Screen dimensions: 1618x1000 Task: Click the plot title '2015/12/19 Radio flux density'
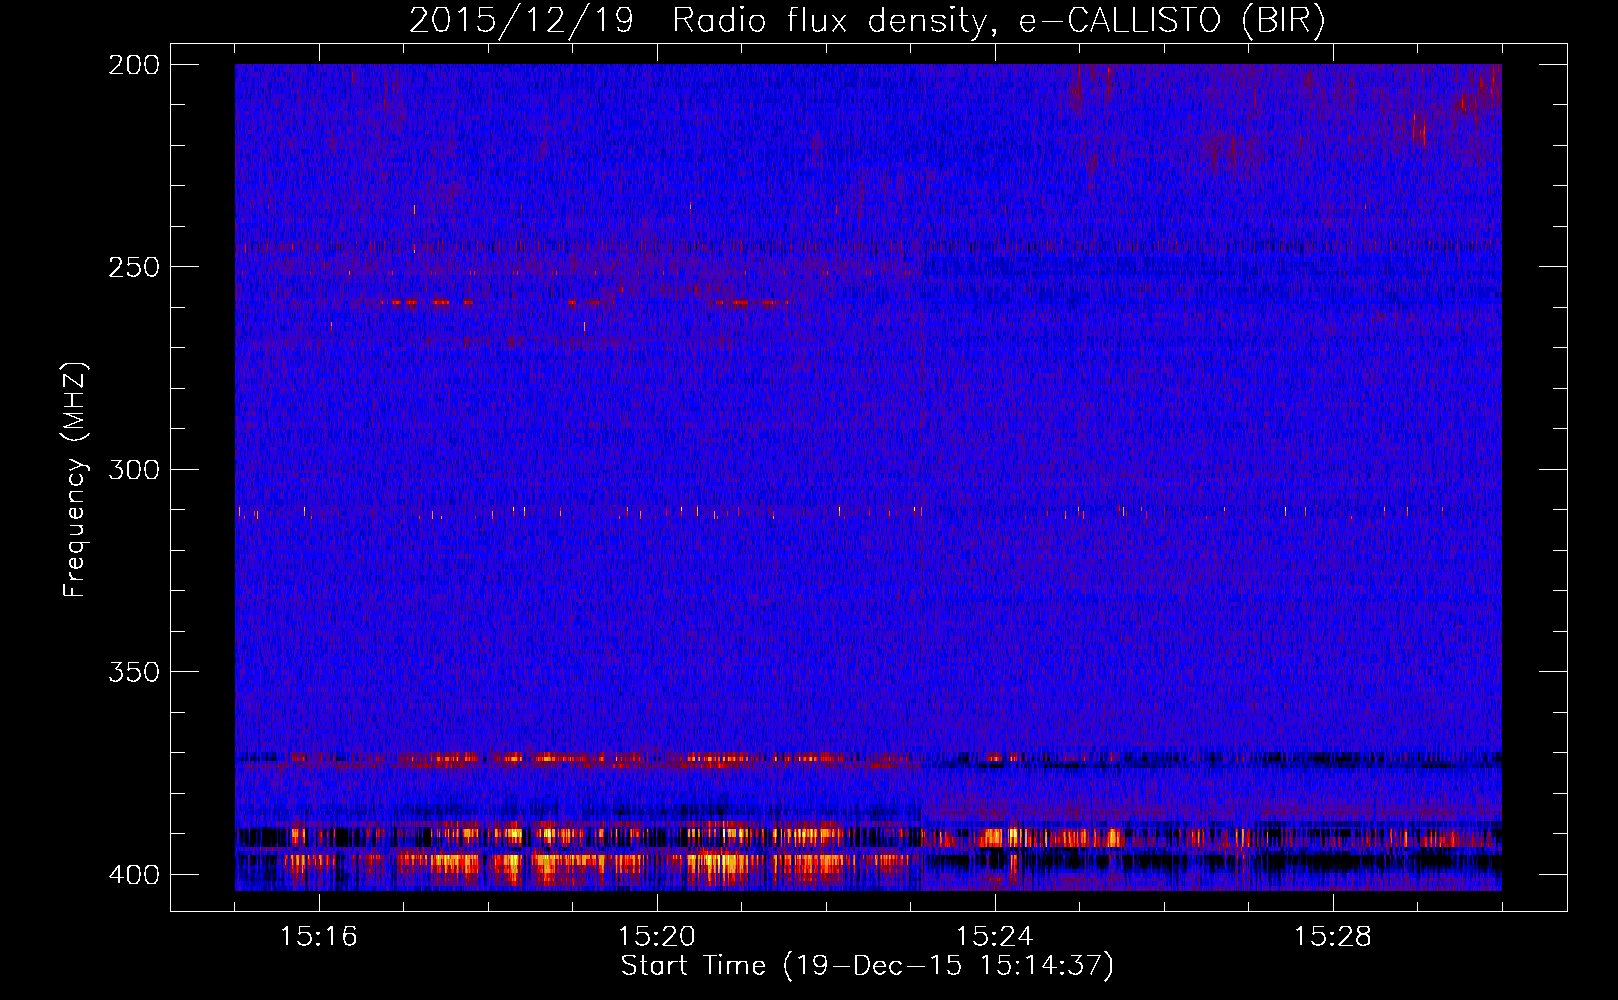(x=867, y=21)
